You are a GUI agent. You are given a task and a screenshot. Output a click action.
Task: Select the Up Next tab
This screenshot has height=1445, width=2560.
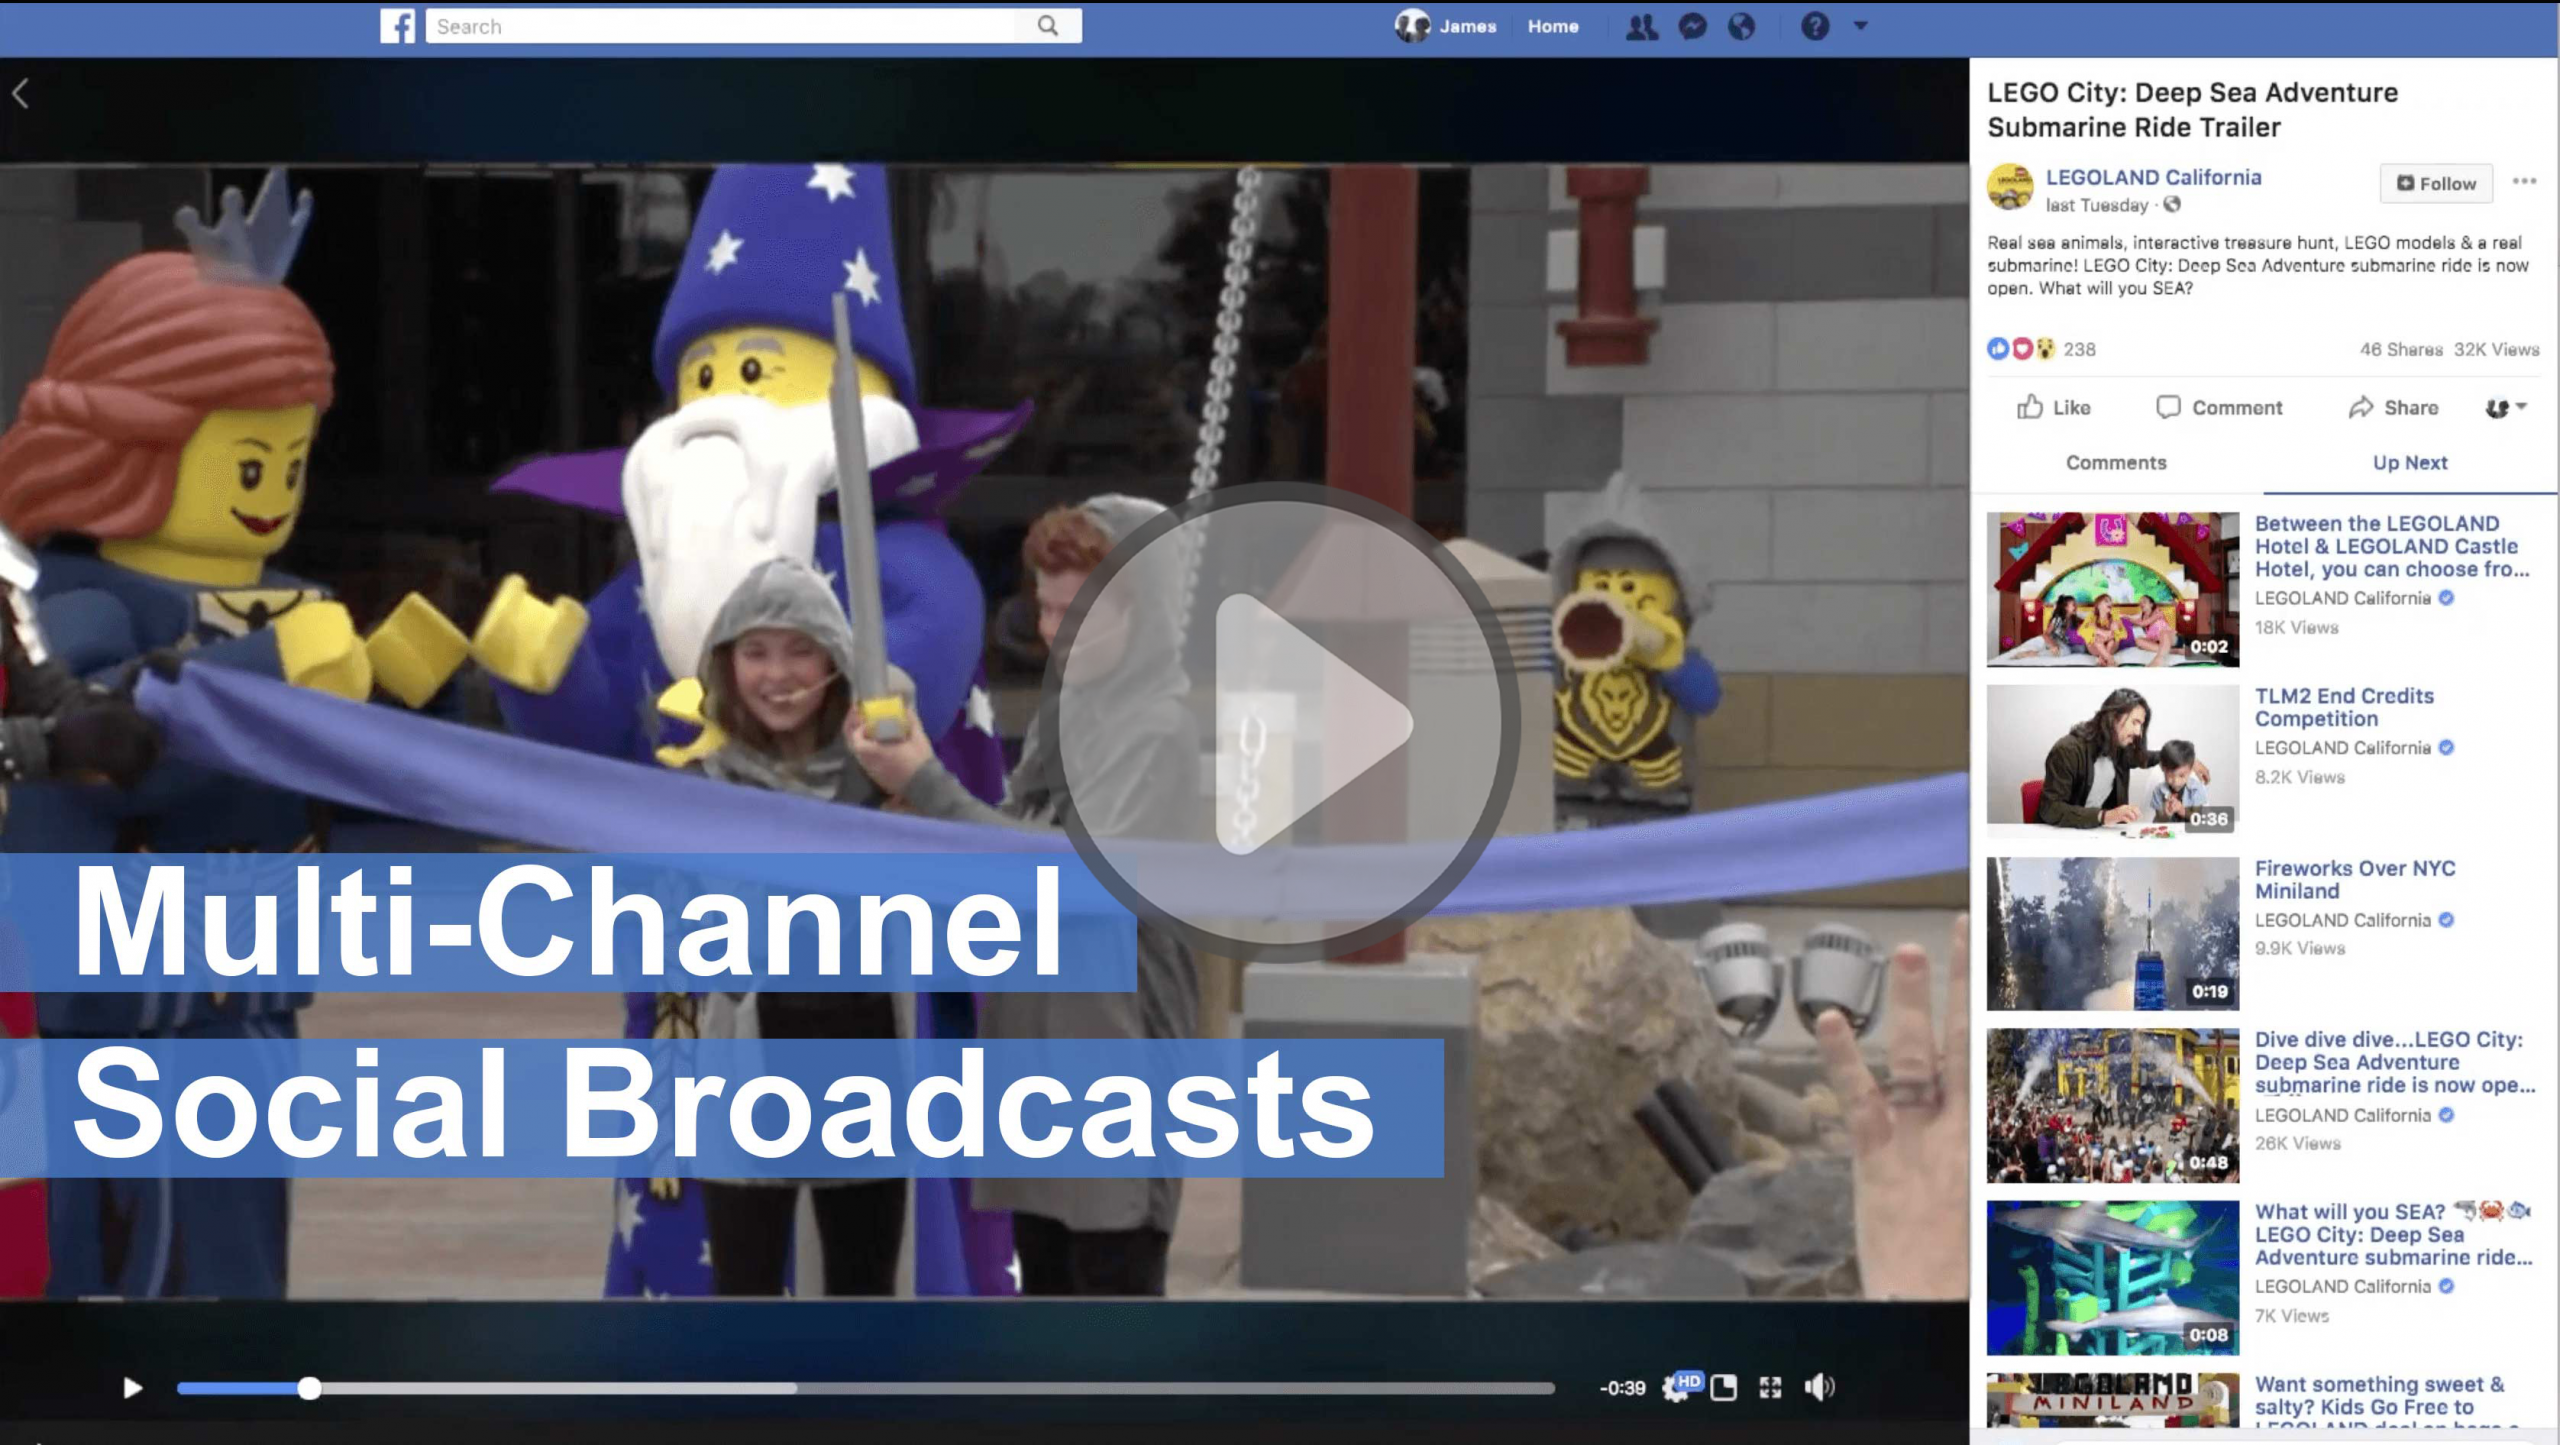pos(2410,463)
